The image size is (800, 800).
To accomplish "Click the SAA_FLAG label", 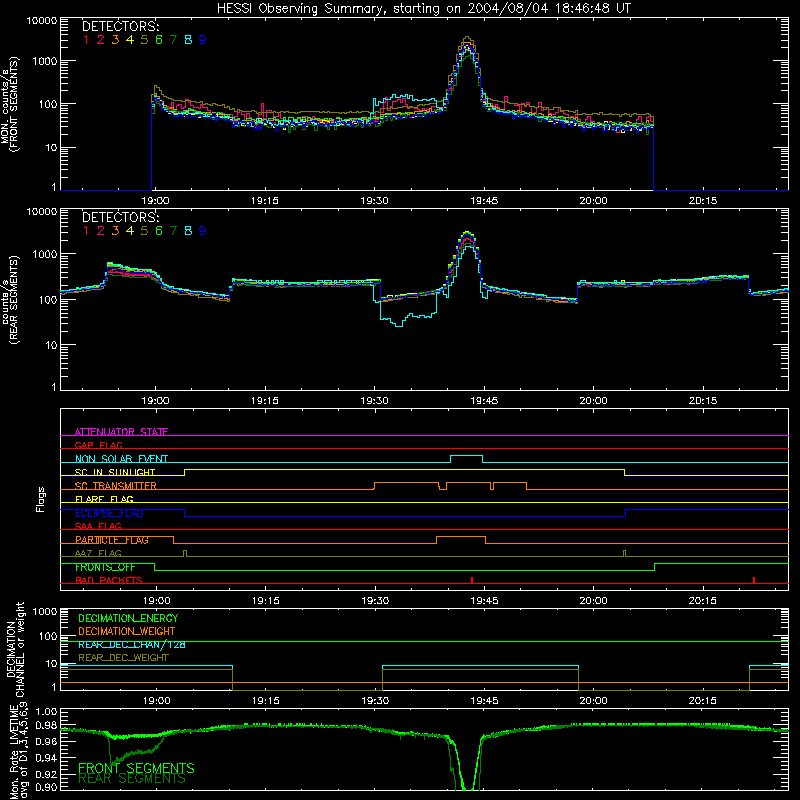I will coord(98,526).
